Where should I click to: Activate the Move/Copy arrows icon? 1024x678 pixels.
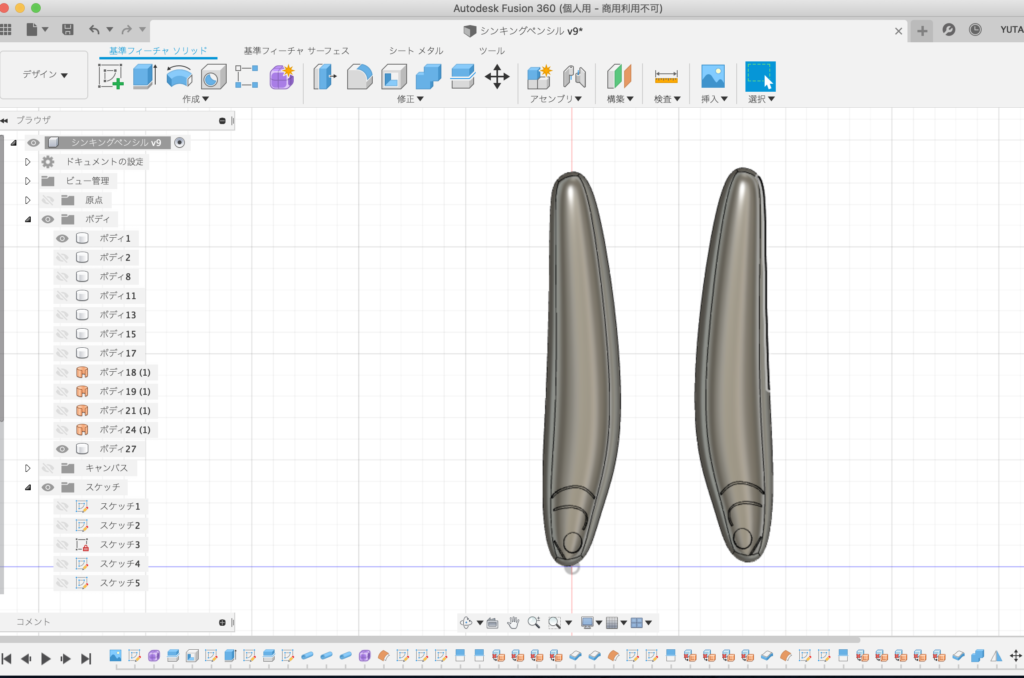(497, 77)
